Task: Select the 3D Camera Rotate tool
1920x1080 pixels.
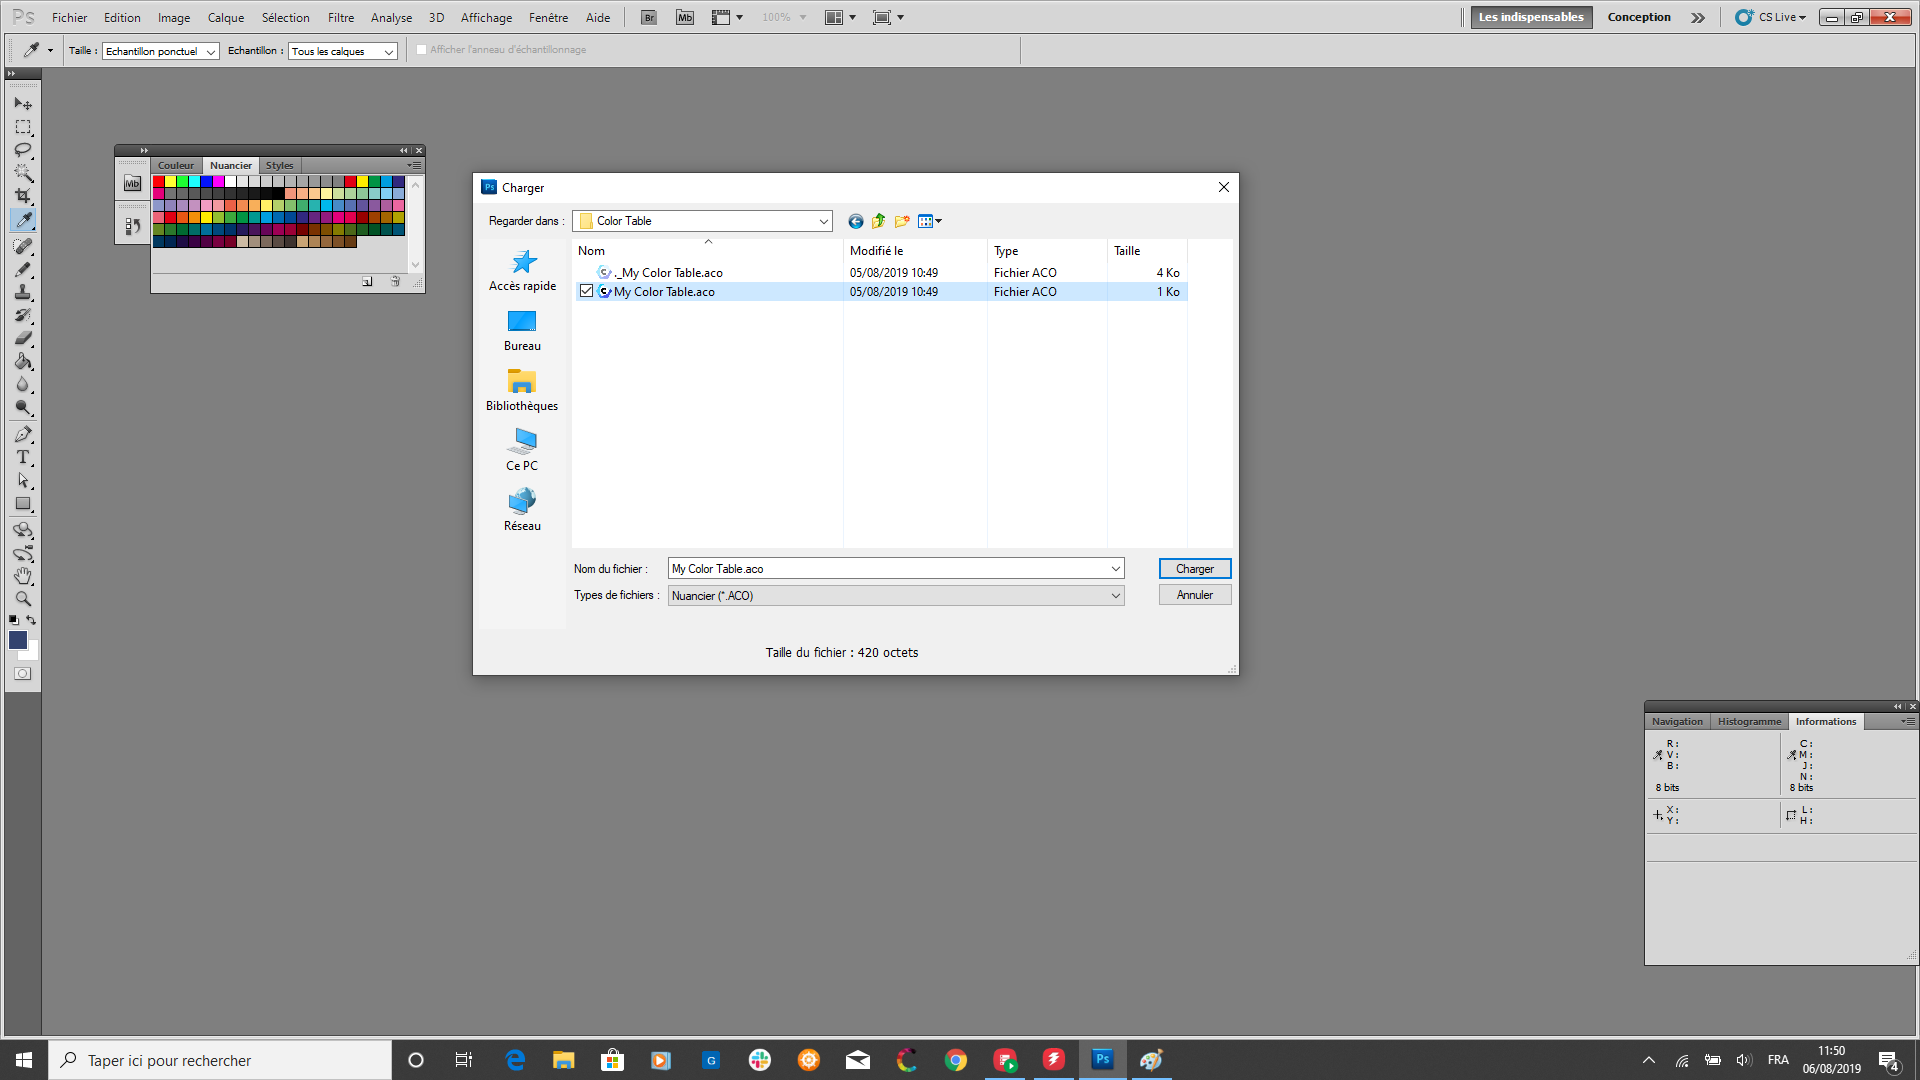Action: coord(23,553)
